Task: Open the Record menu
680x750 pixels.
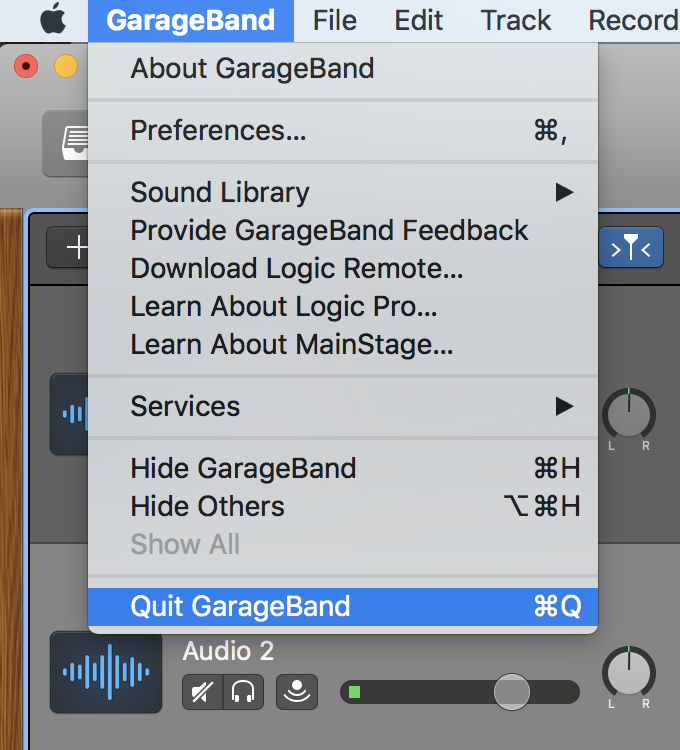Action: (634, 21)
